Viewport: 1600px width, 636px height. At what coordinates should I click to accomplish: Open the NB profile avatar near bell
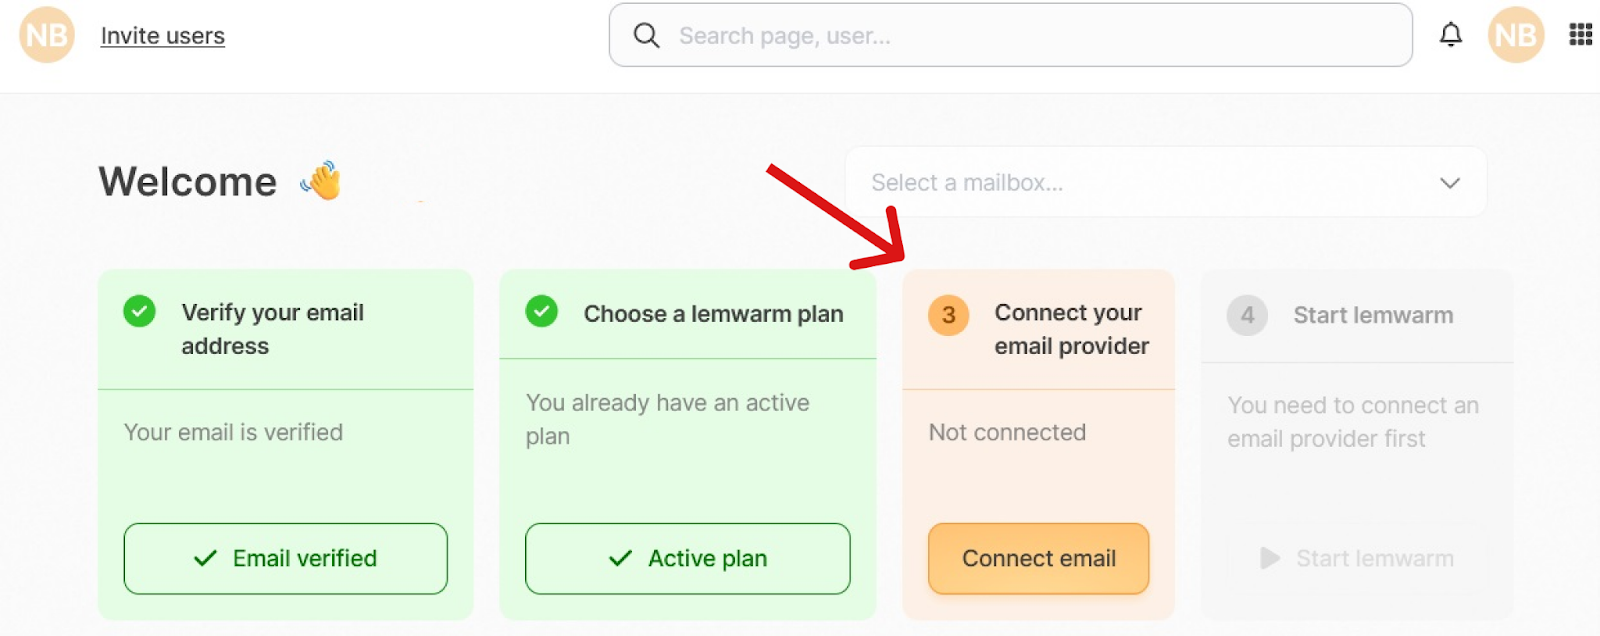1516,35
